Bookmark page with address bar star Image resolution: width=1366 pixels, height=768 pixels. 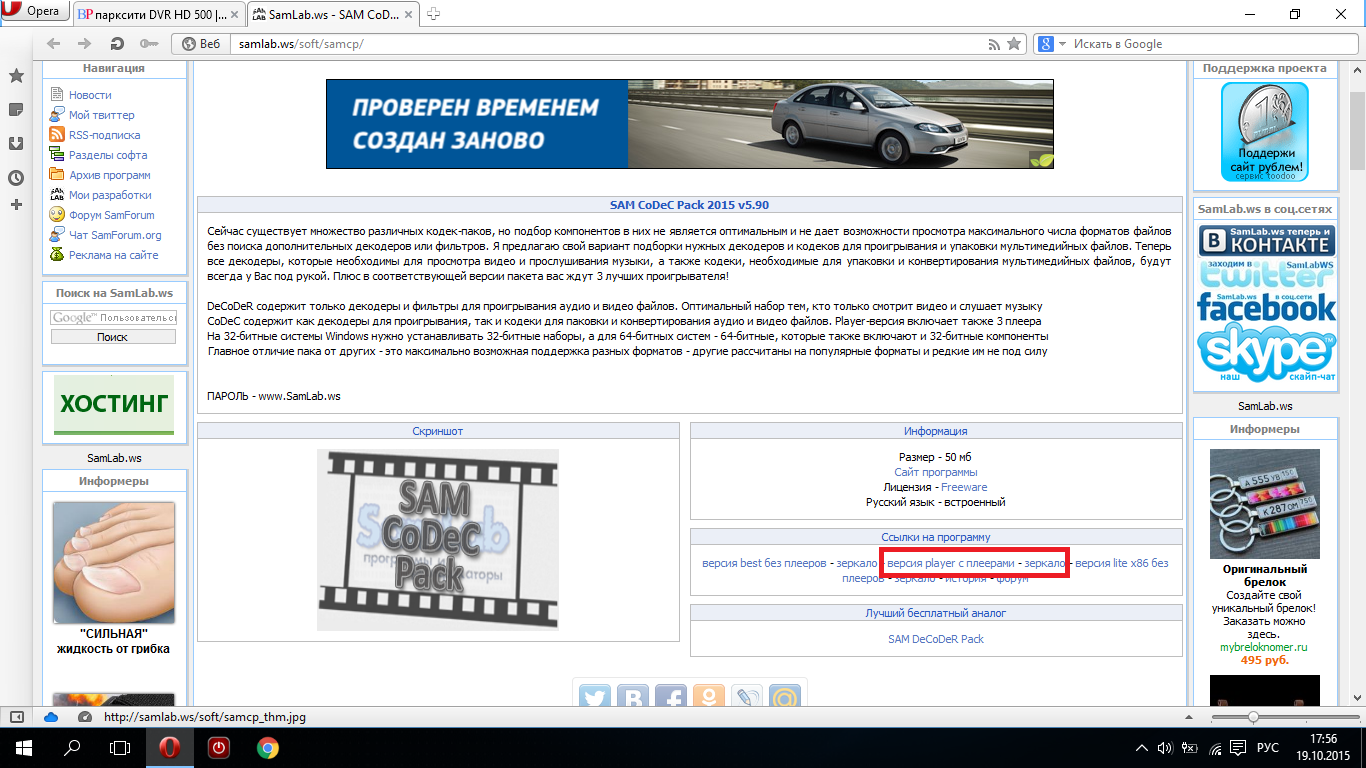(1014, 44)
